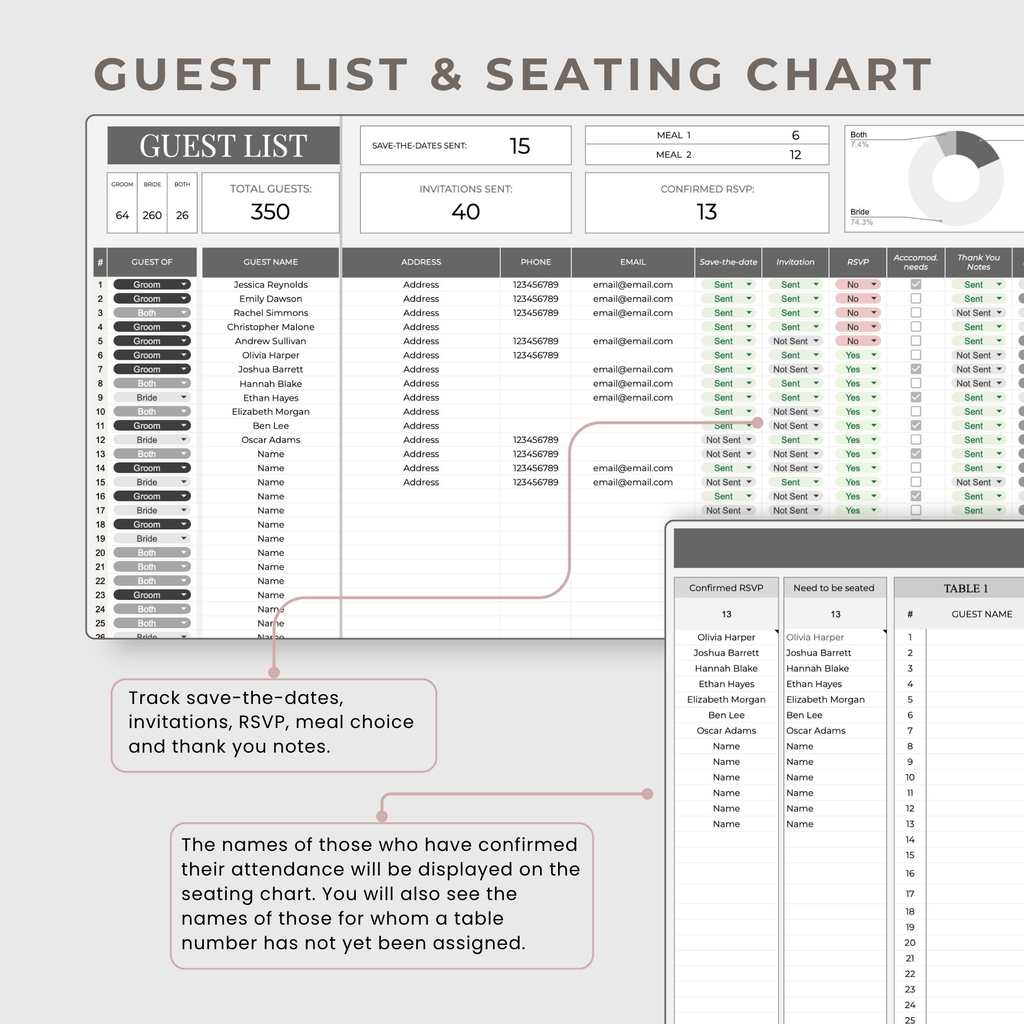Click the Accomod. needs column header
The image size is (1024, 1024).
(916, 262)
